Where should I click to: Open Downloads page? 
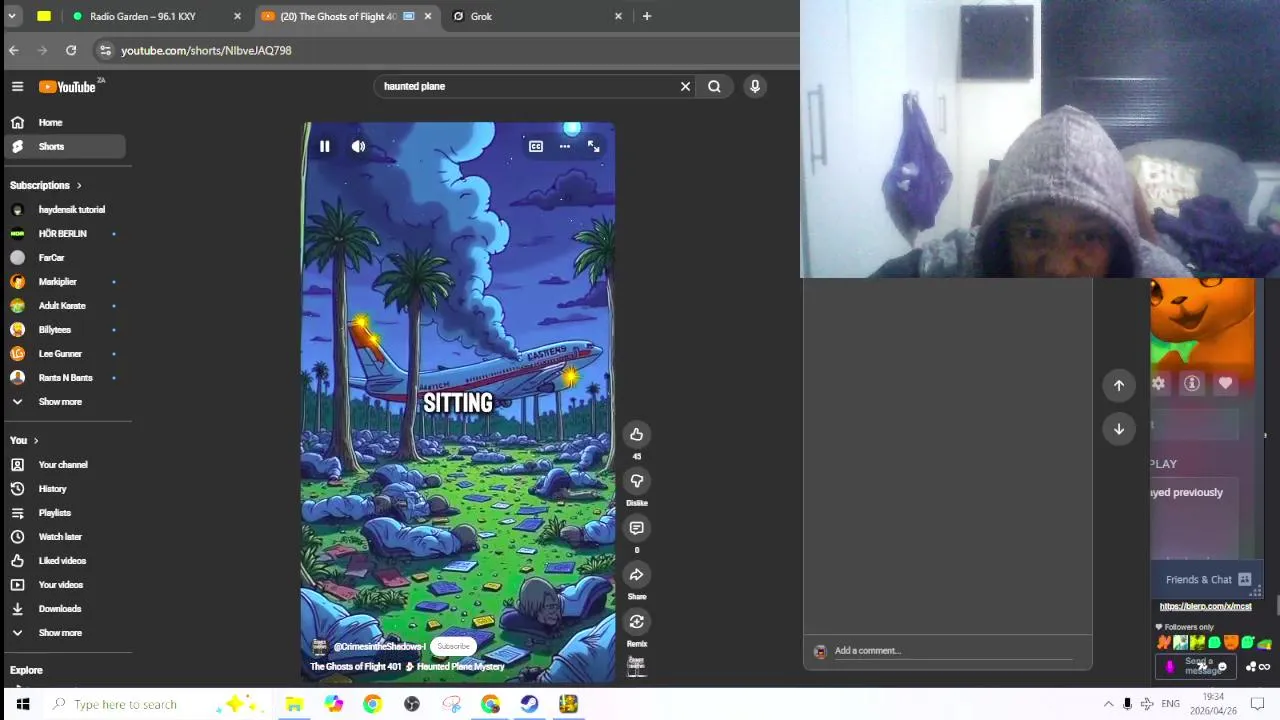click(x=63, y=609)
